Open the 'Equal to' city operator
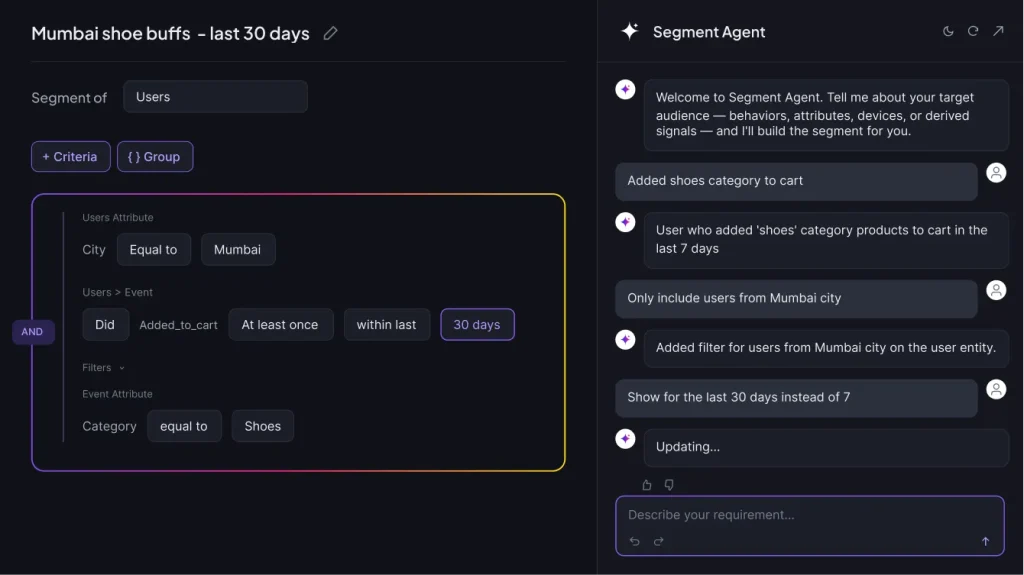 (153, 250)
